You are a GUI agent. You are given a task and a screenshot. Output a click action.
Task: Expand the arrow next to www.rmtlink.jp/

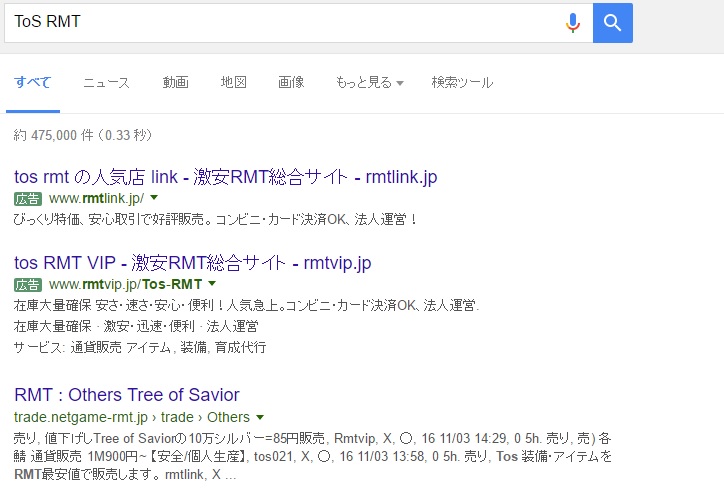click(x=154, y=198)
